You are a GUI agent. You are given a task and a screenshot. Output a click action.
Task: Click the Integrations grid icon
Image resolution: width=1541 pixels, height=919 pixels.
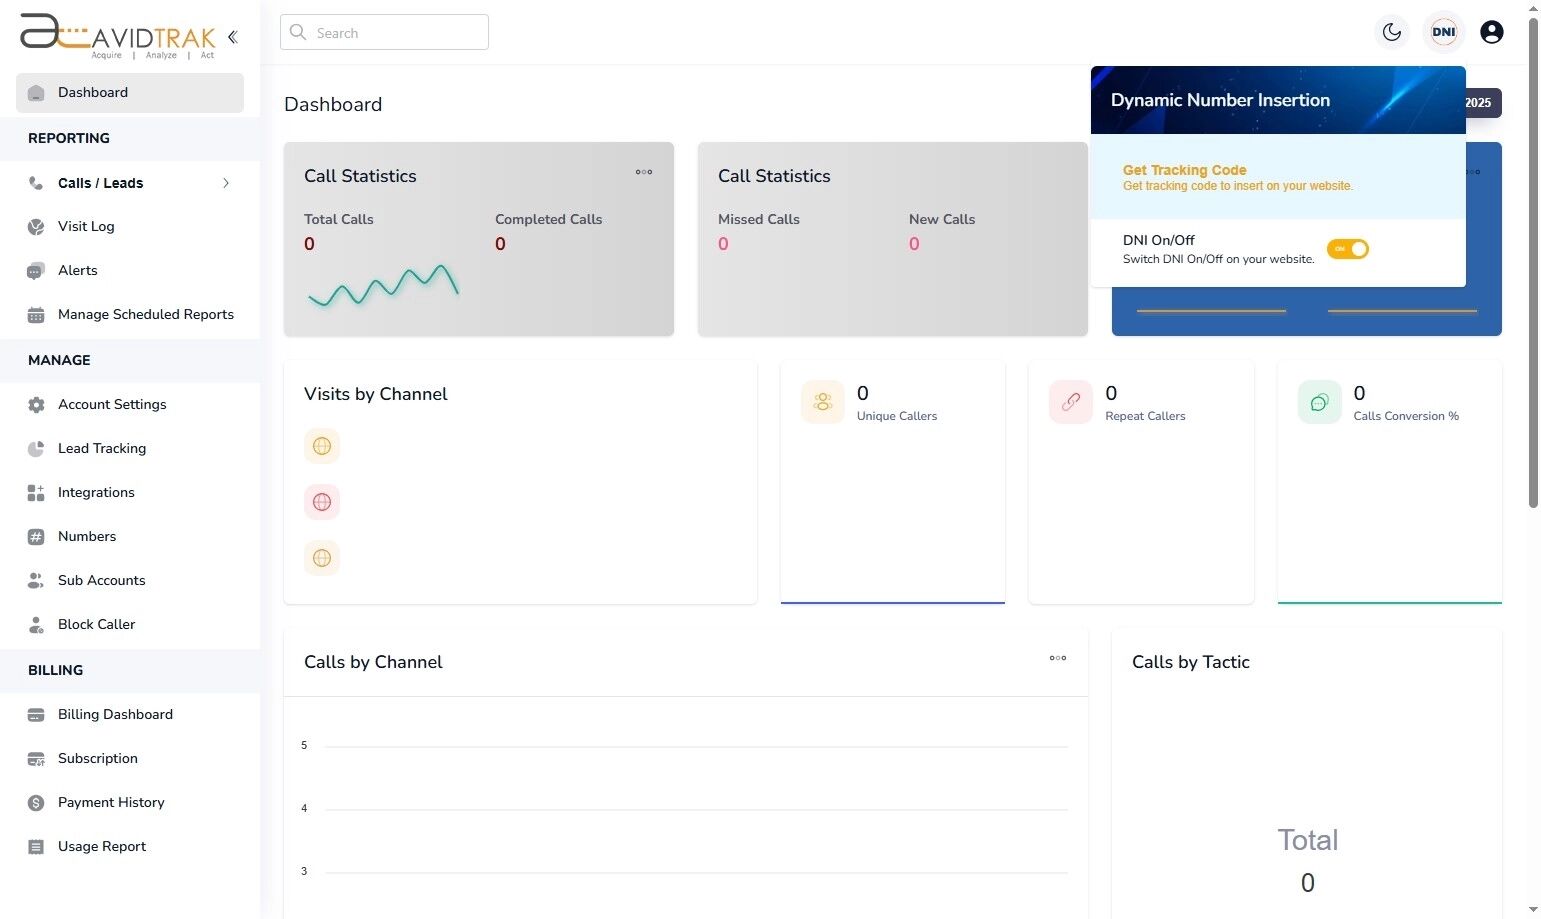[36, 493]
